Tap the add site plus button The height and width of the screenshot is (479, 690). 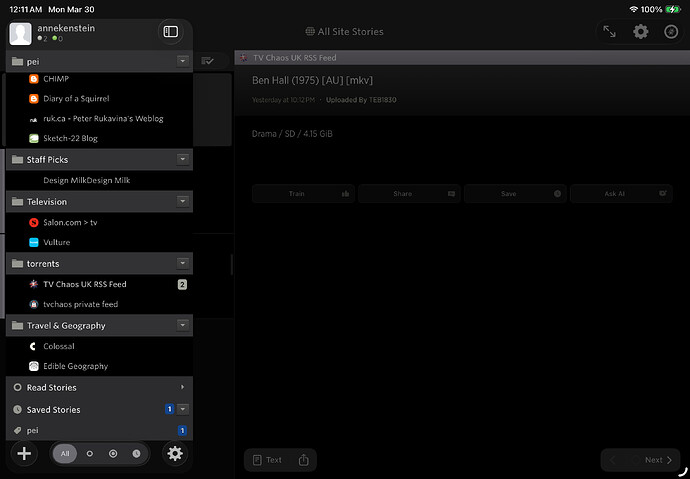24,454
